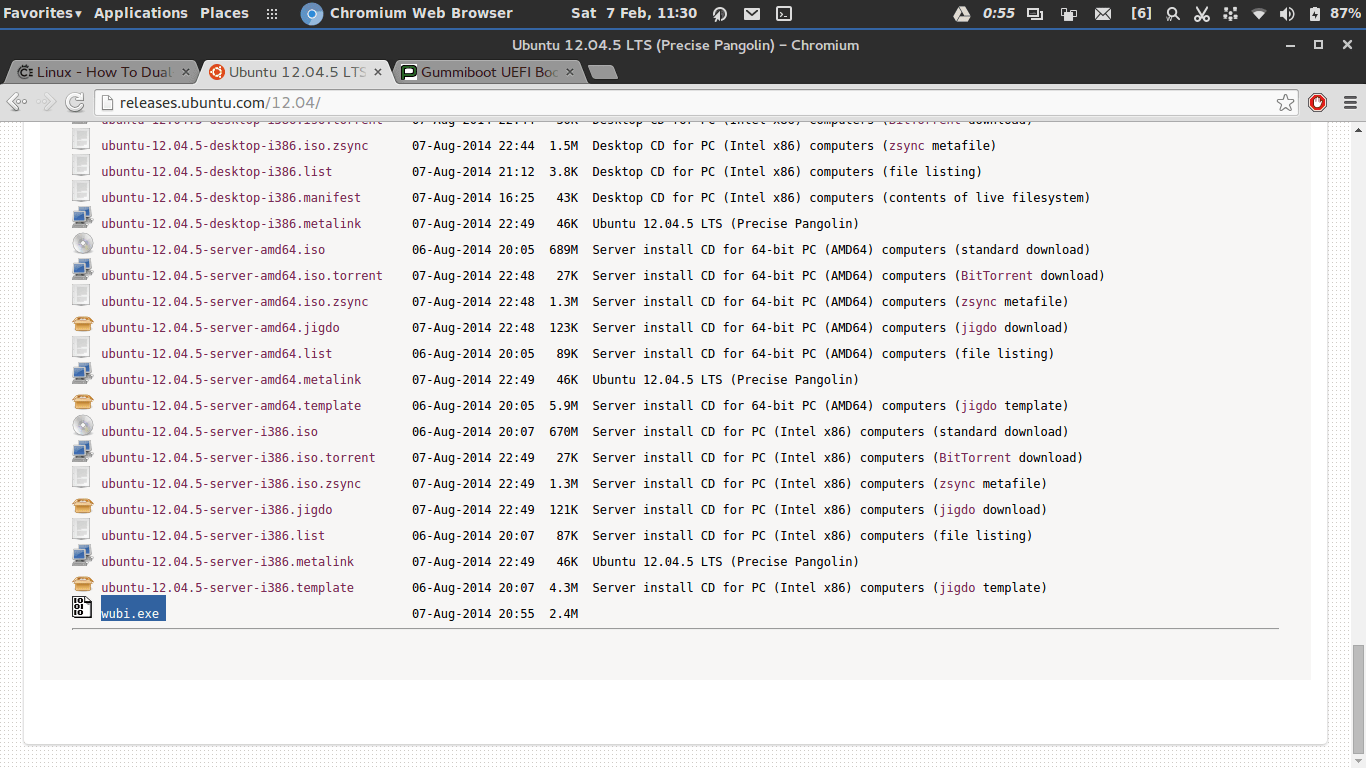Open the Chromium hamburger menu
This screenshot has width=1366, height=768.
click(1350, 102)
